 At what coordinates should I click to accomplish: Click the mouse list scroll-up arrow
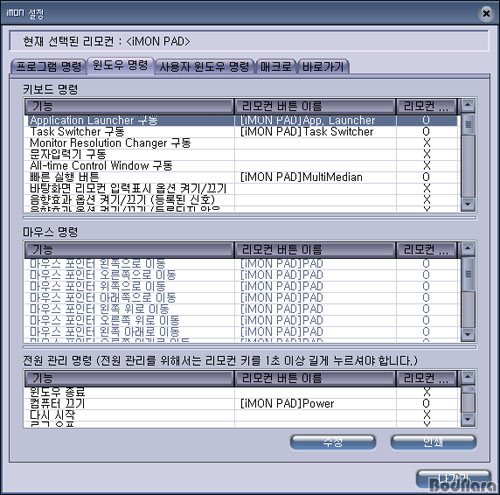point(468,248)
